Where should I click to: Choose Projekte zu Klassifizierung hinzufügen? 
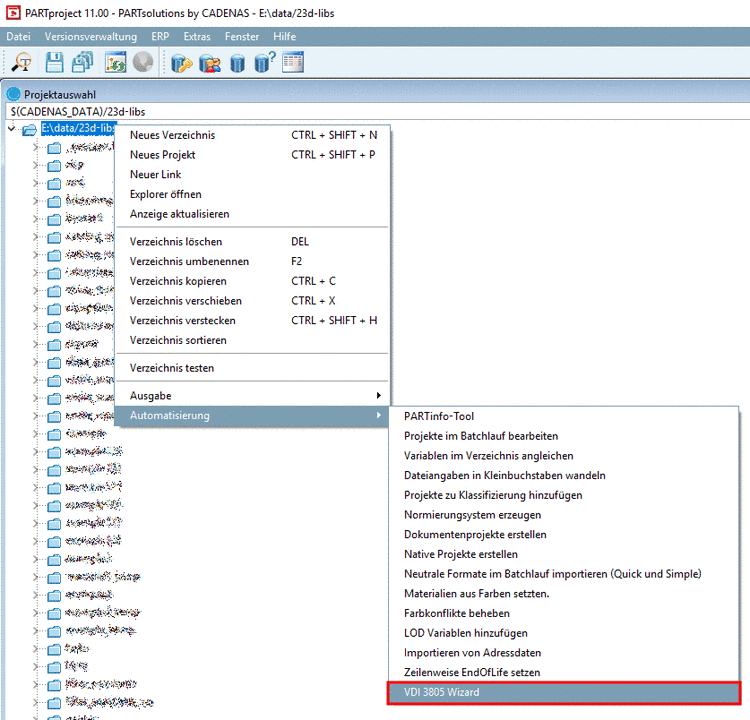click(x=564, y=495)
